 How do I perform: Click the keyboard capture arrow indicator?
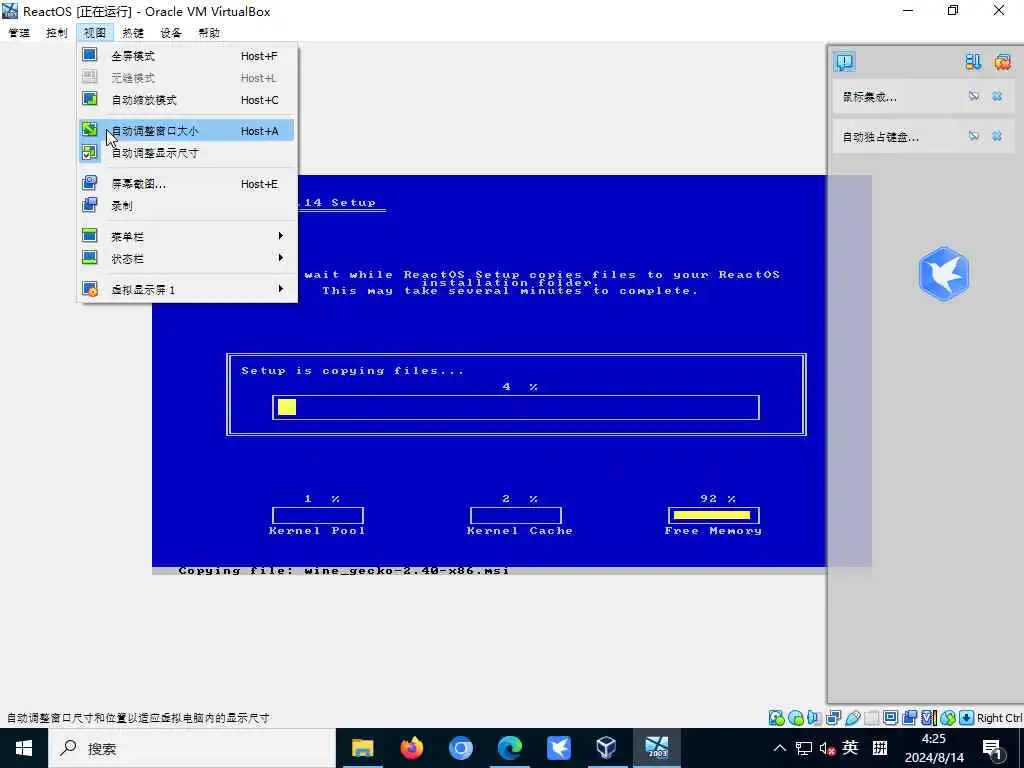(967, 718)
